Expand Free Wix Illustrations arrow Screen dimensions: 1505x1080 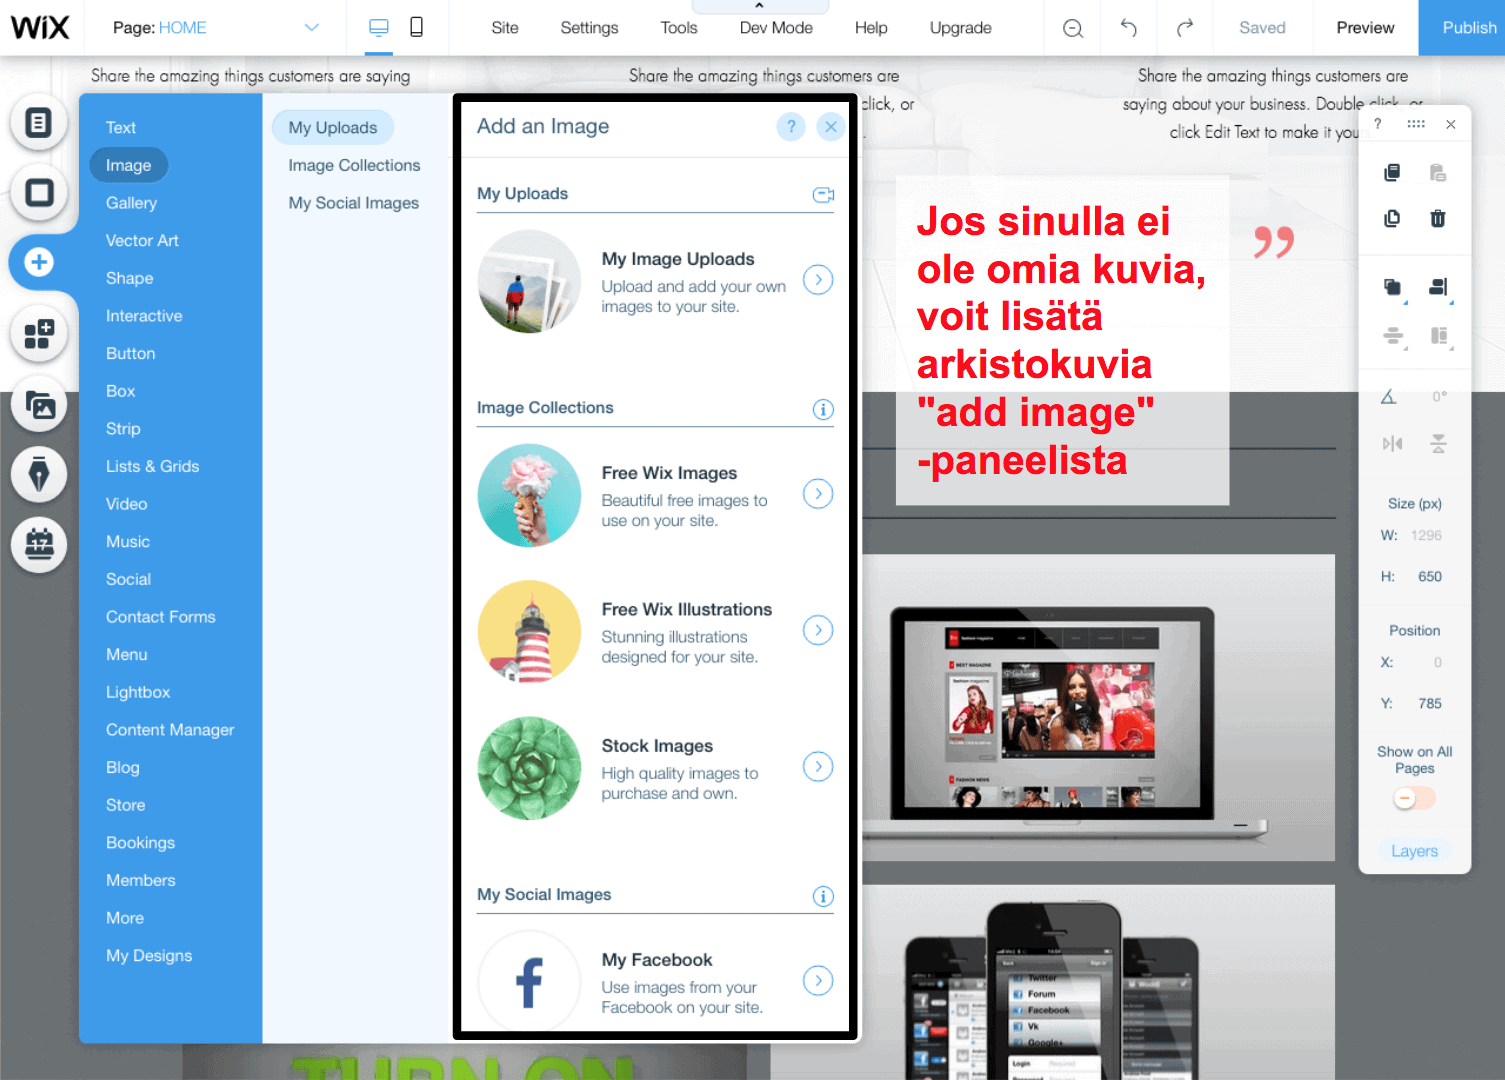click(x=818, y=630)
